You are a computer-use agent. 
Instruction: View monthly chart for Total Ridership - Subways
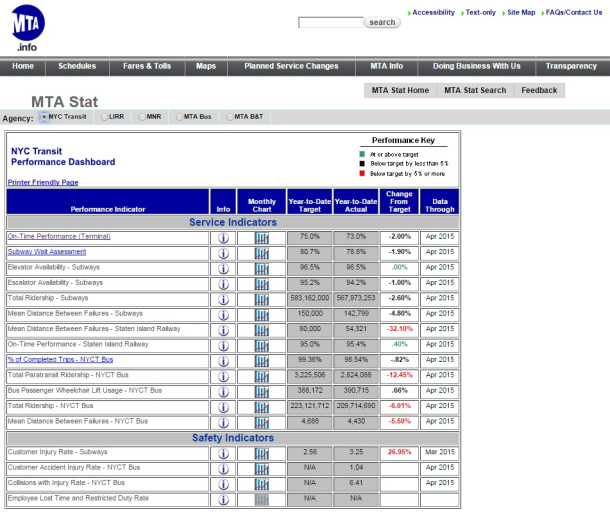tap(261, 300)
